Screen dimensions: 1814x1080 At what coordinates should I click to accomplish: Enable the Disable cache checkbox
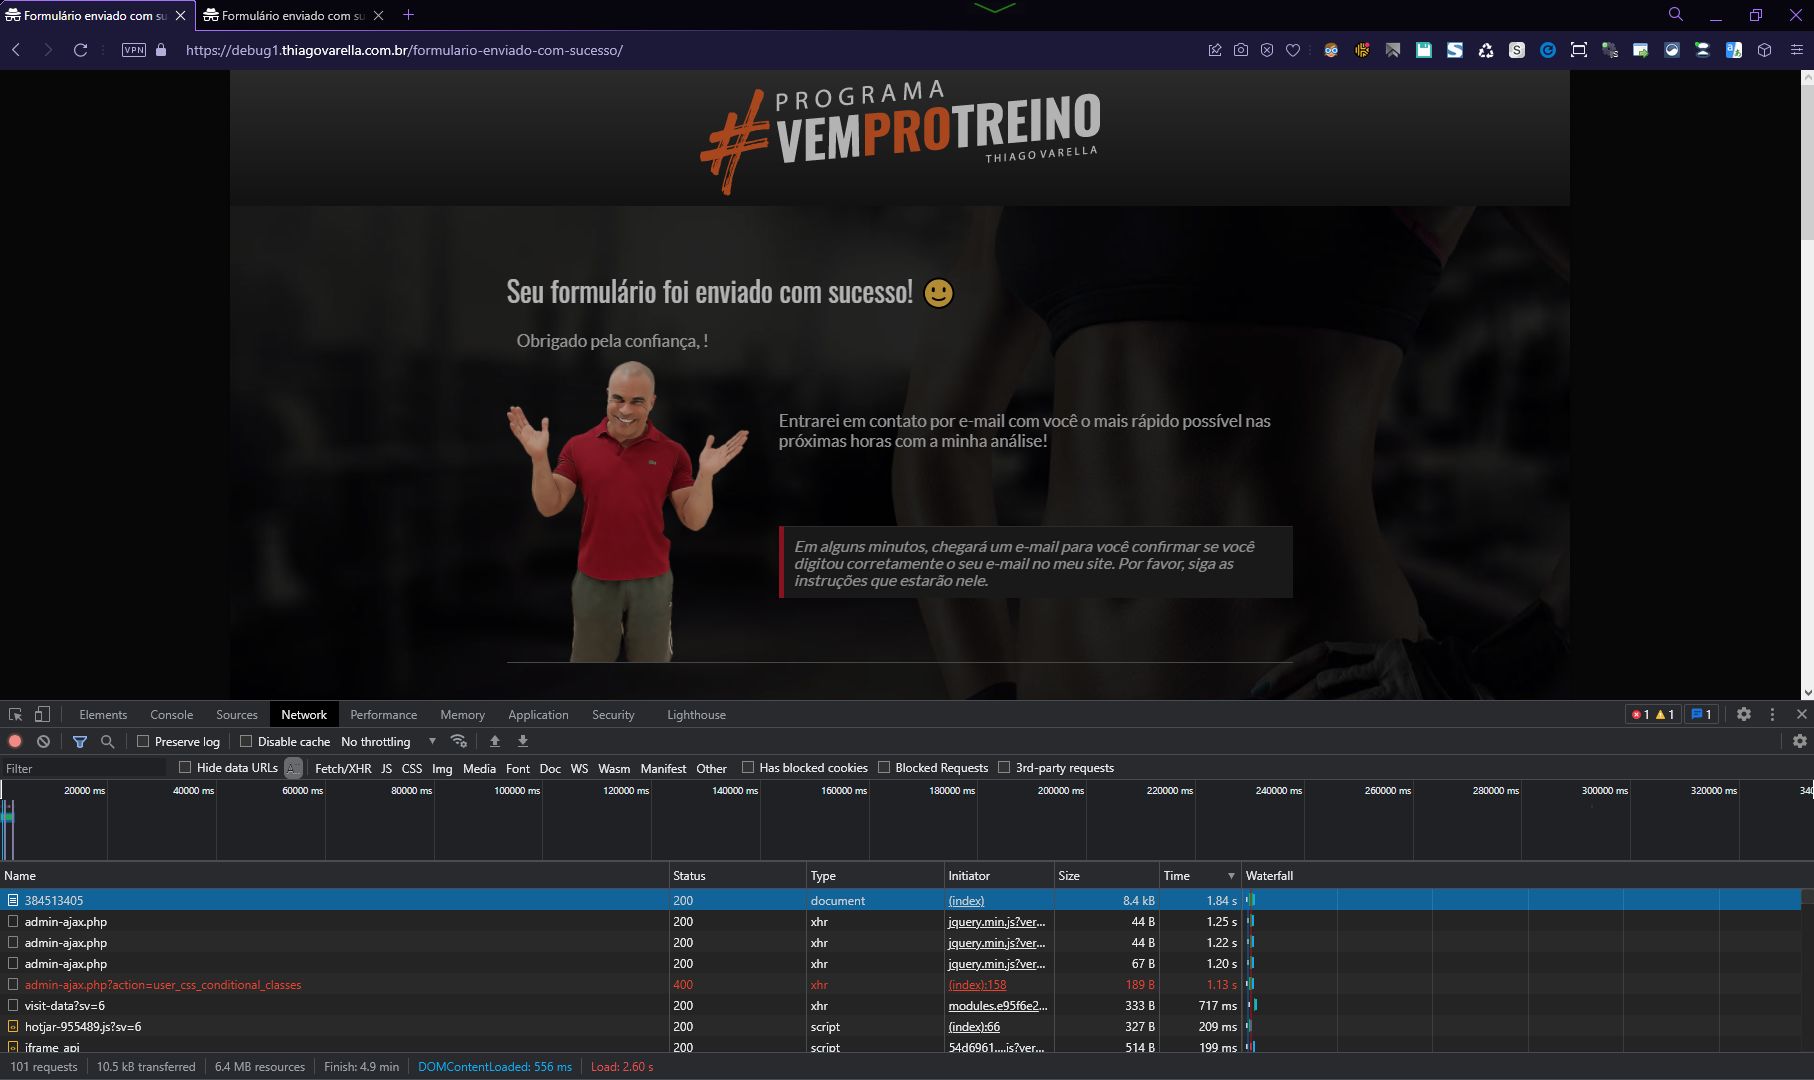[x=246, y=742]
